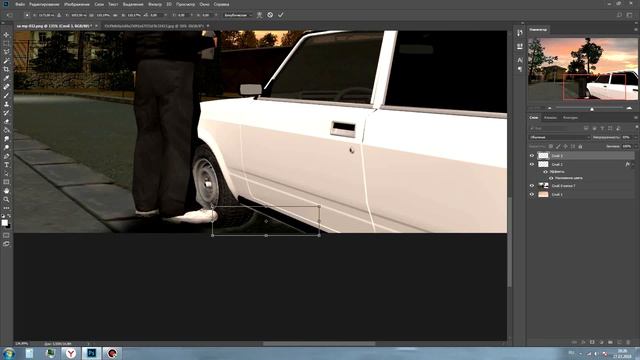Select the Eyedropper tool
Viewport: 640px width, 360px height.
click(x=6, y=78)
